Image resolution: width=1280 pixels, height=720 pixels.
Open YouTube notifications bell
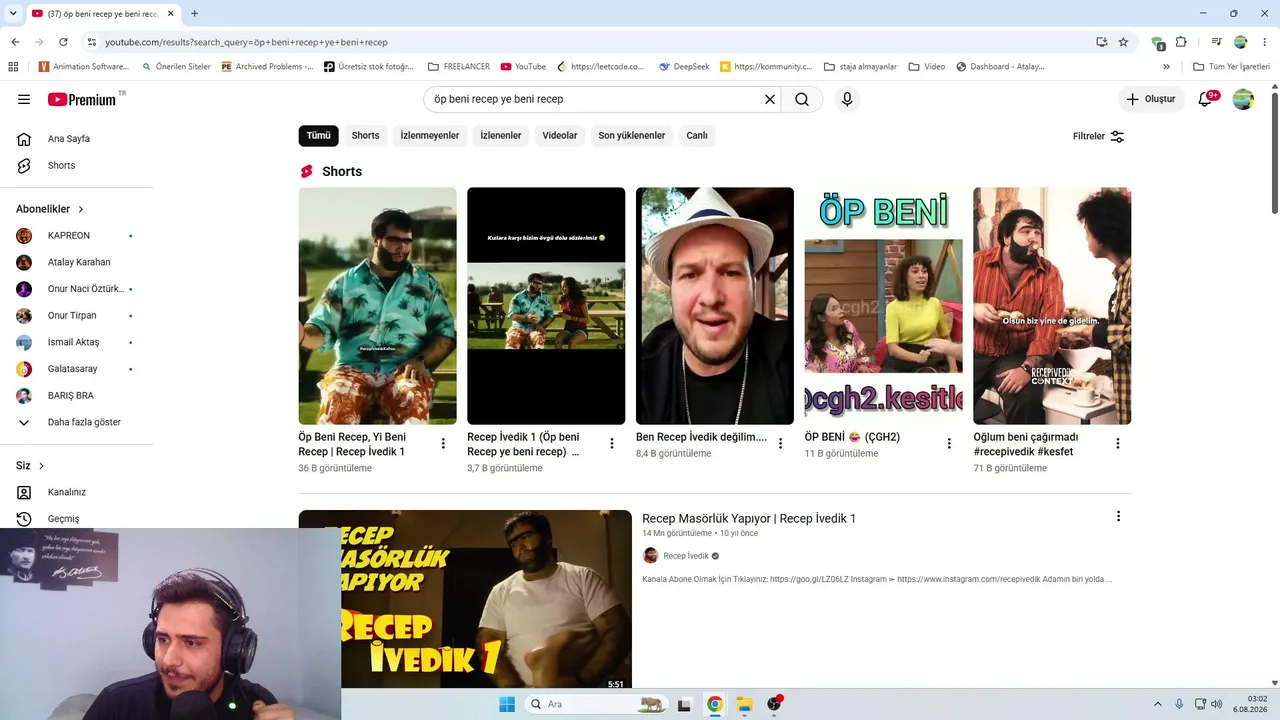1205,99
